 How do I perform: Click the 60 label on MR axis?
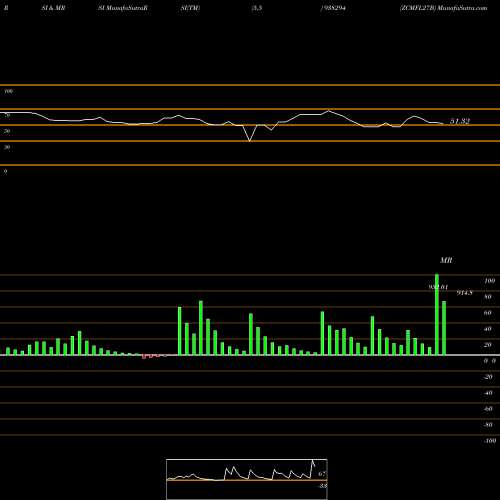click(488, 313)
